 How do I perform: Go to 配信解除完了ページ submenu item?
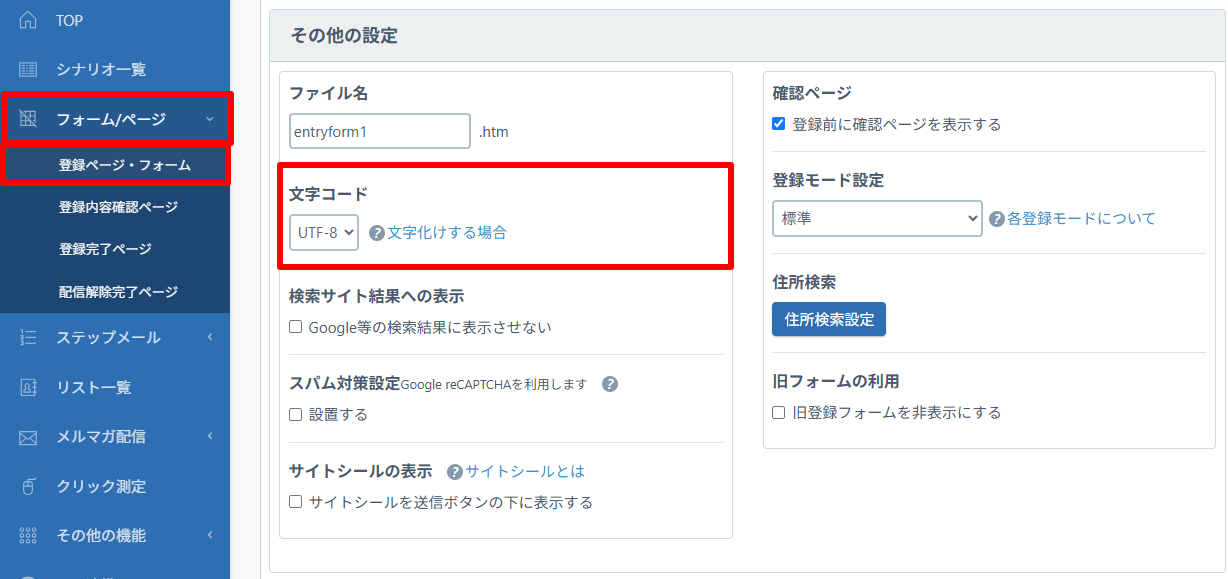click(118, 292)
